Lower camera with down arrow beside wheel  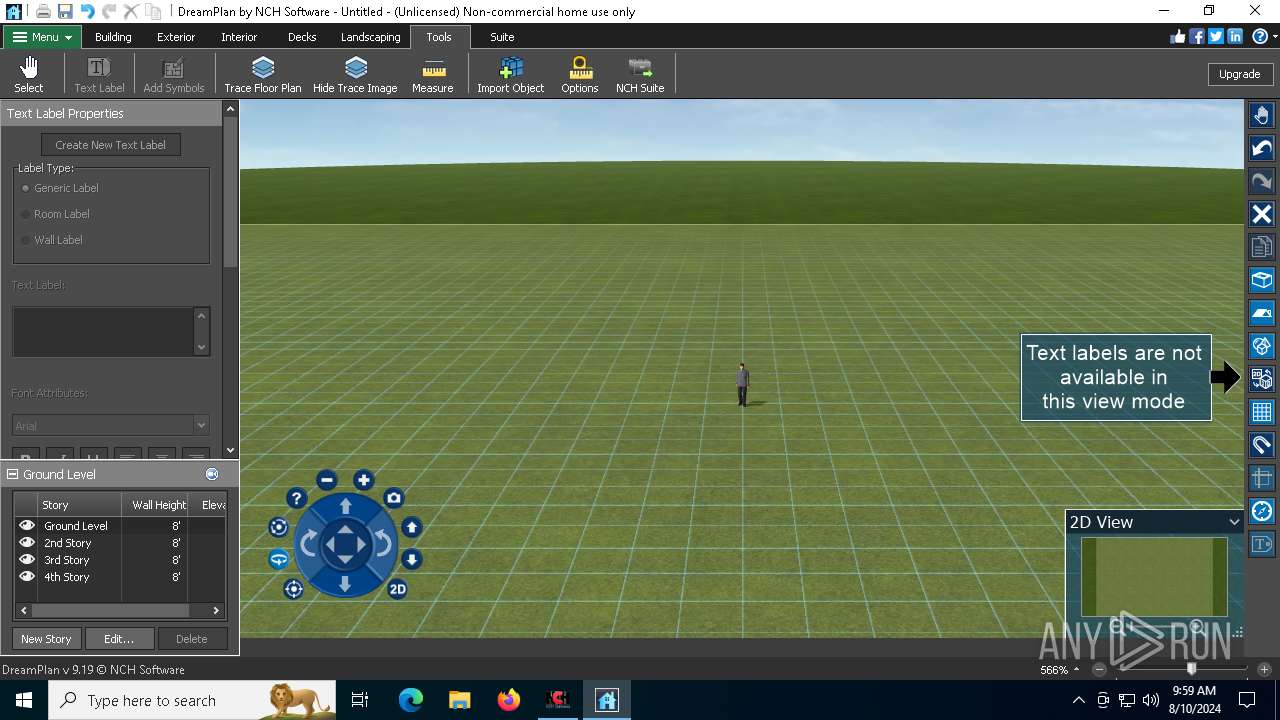pos(411,559)
